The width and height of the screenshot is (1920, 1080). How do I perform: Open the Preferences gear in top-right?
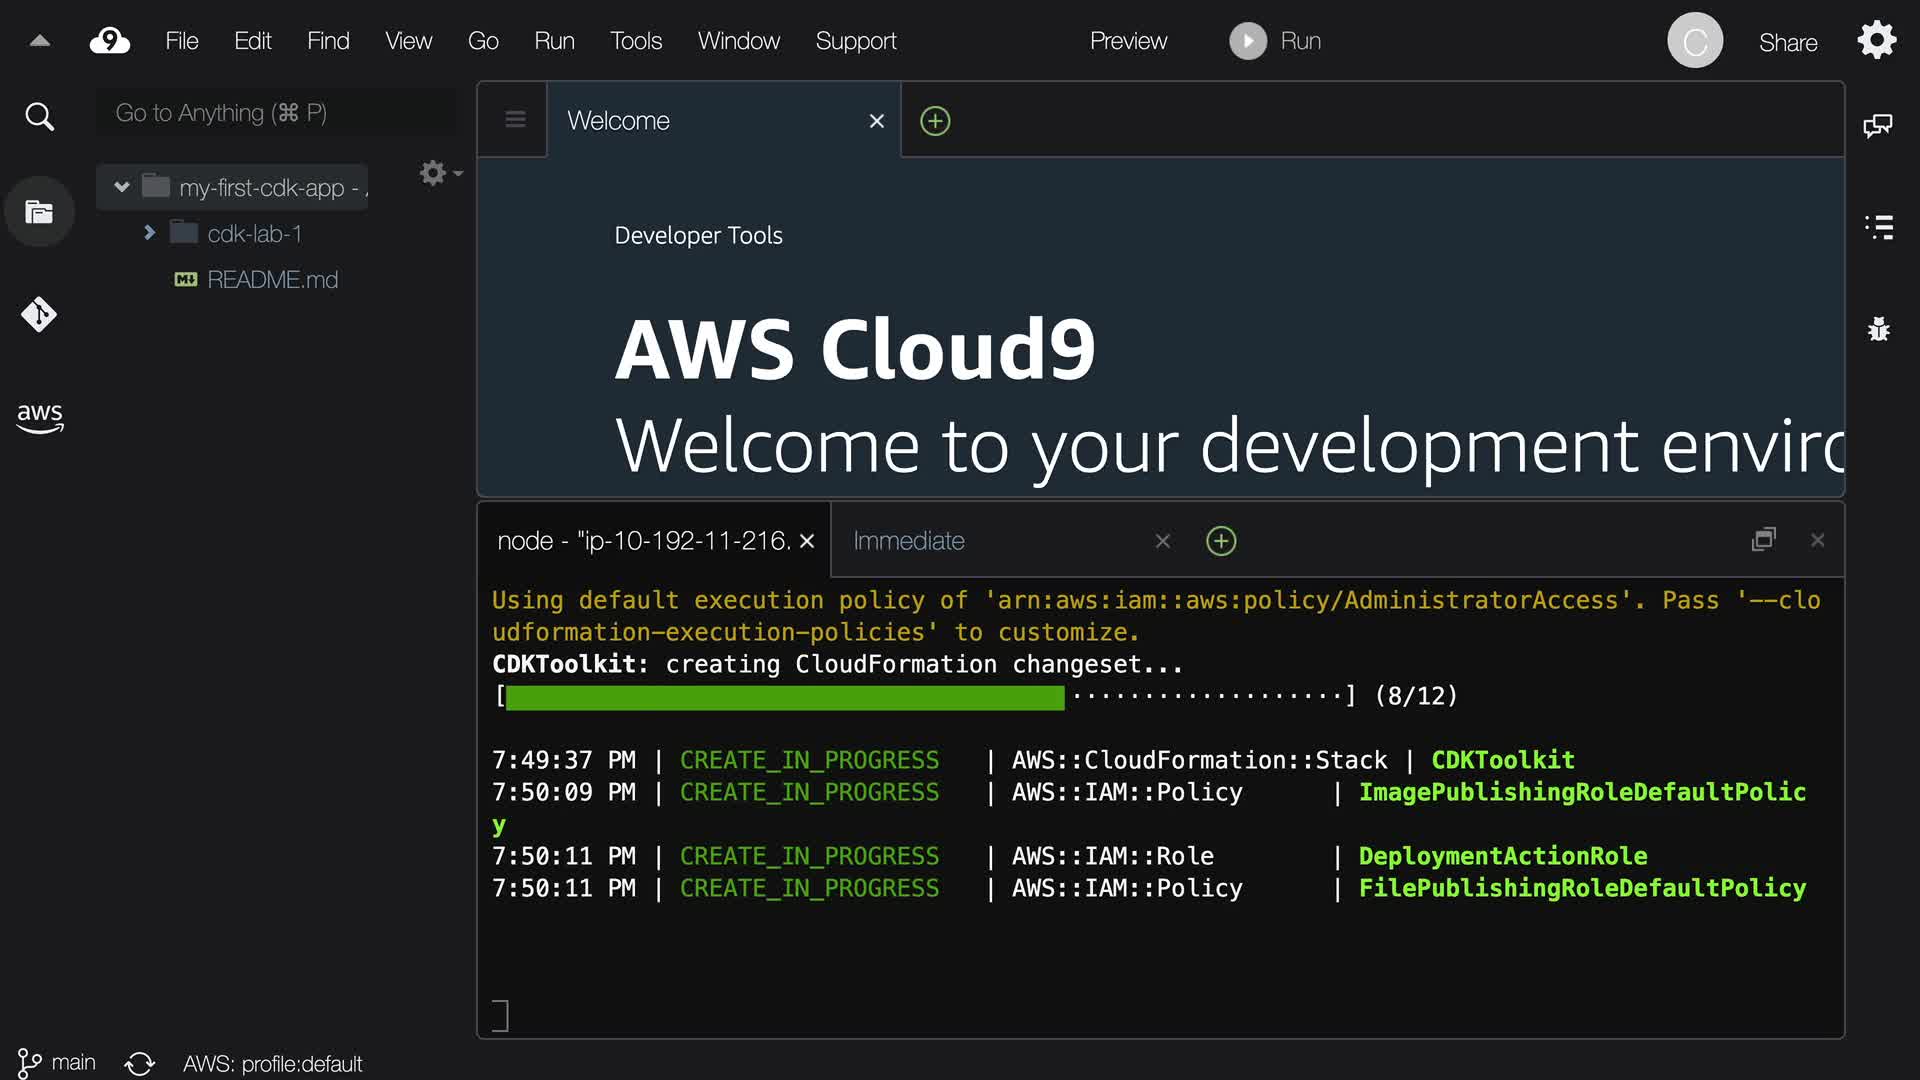[x=1876, y=41]
